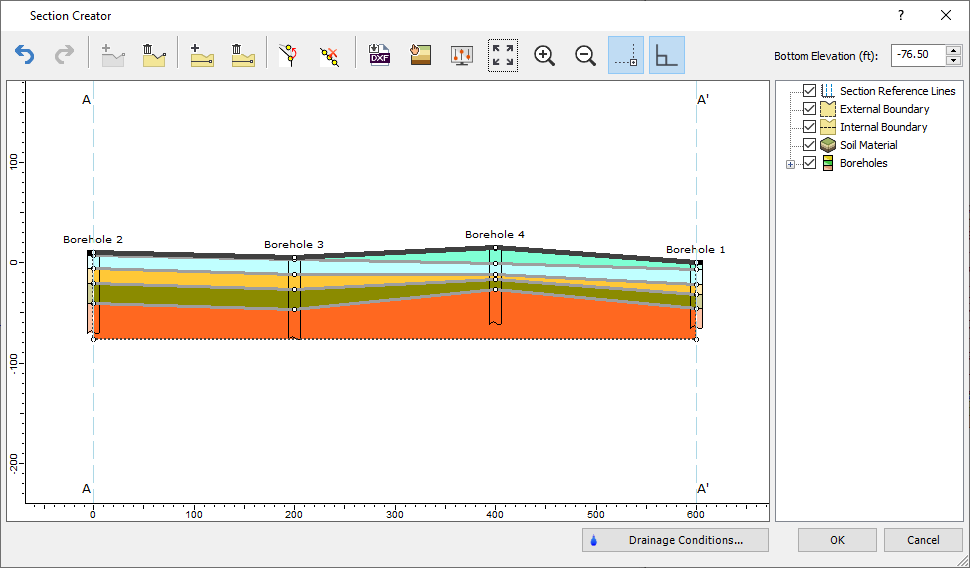Viewport: 970px width, 568px height.
Task: Toggle the right-angle ortho snap icon
Action: pos(667,55)
